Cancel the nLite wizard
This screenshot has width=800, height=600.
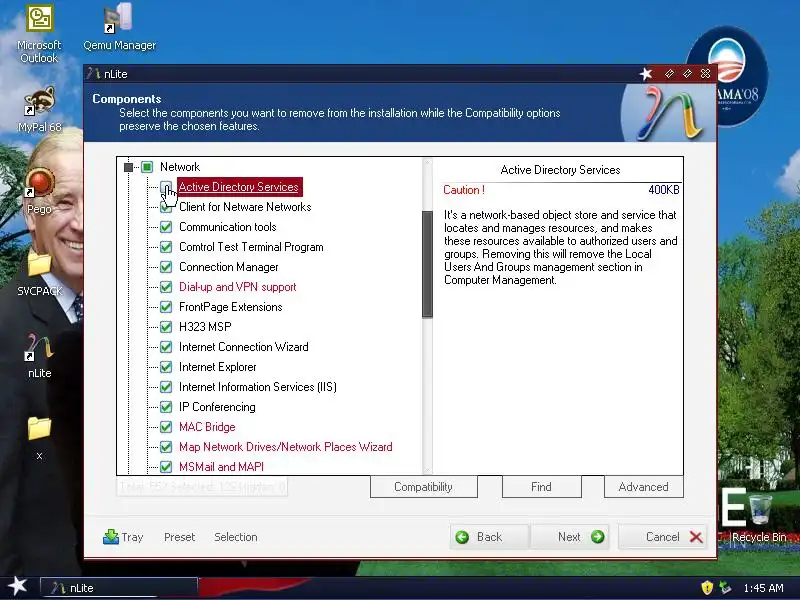(662, 537)
